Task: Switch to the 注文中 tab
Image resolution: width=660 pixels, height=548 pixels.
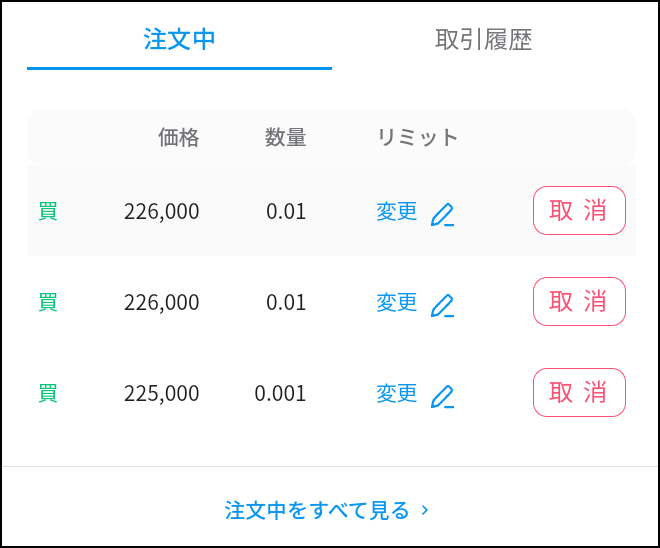Action: (x=179, y=40)
